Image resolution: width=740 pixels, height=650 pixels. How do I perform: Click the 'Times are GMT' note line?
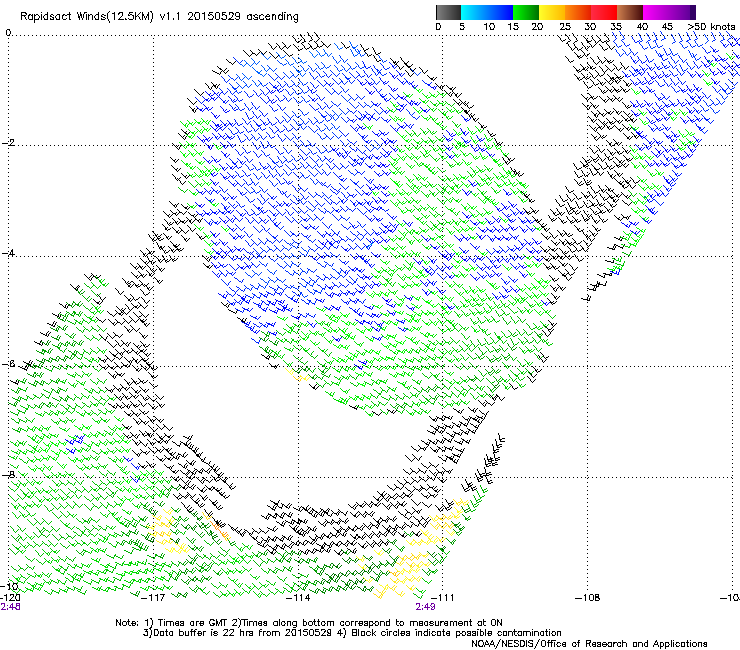tap(309, 623)
